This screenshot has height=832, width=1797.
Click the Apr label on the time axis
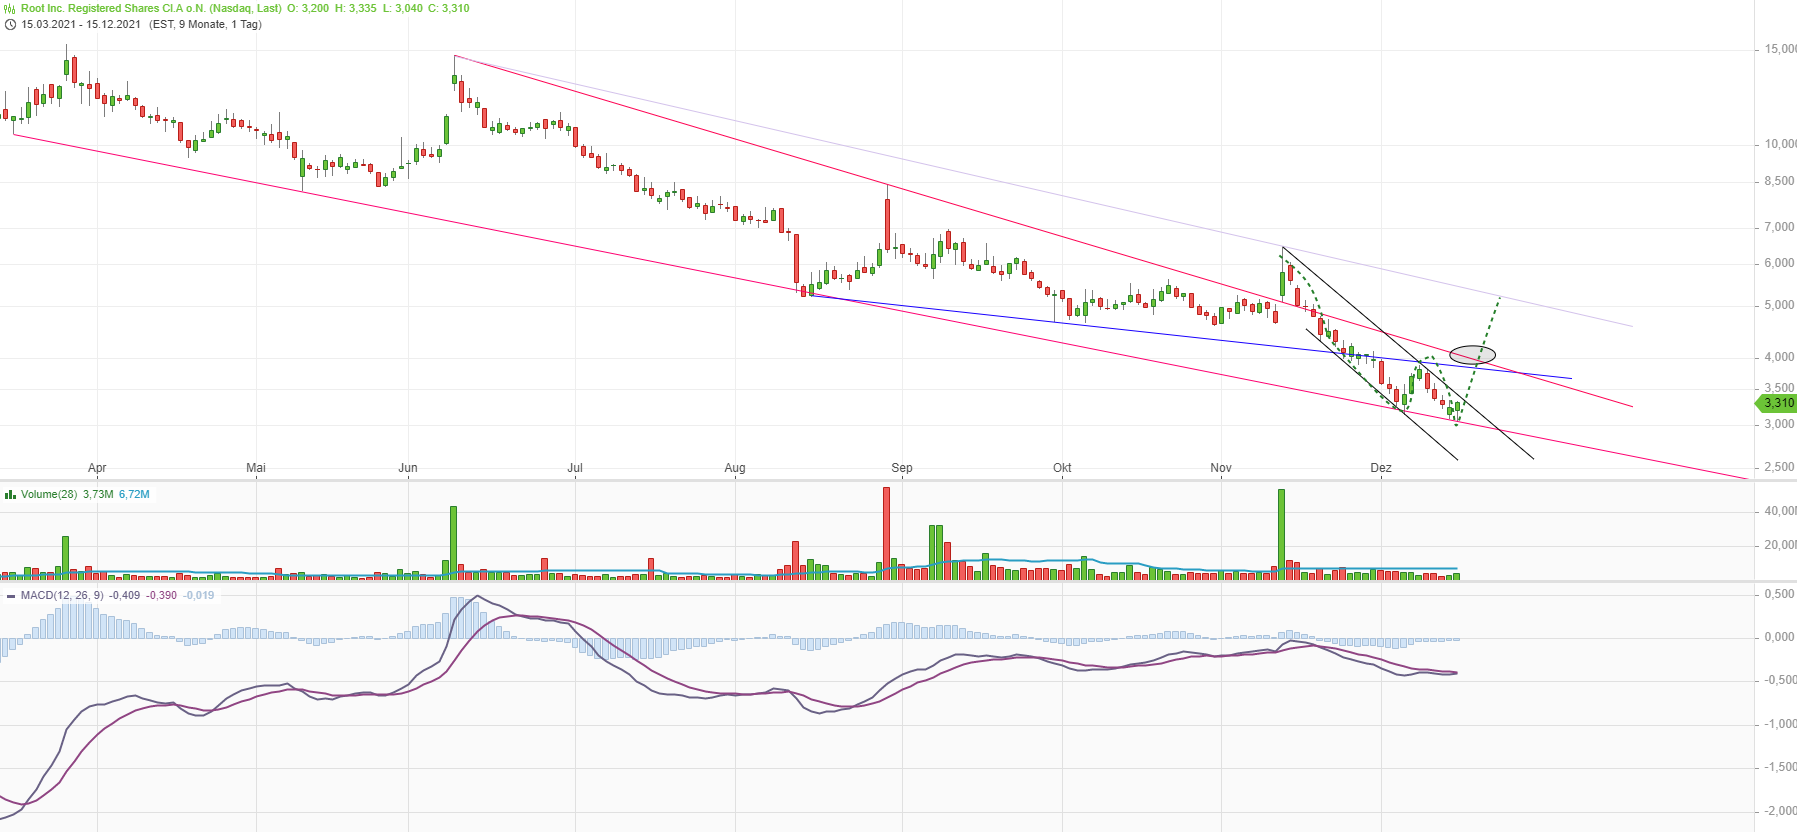[x=97, y=468]
